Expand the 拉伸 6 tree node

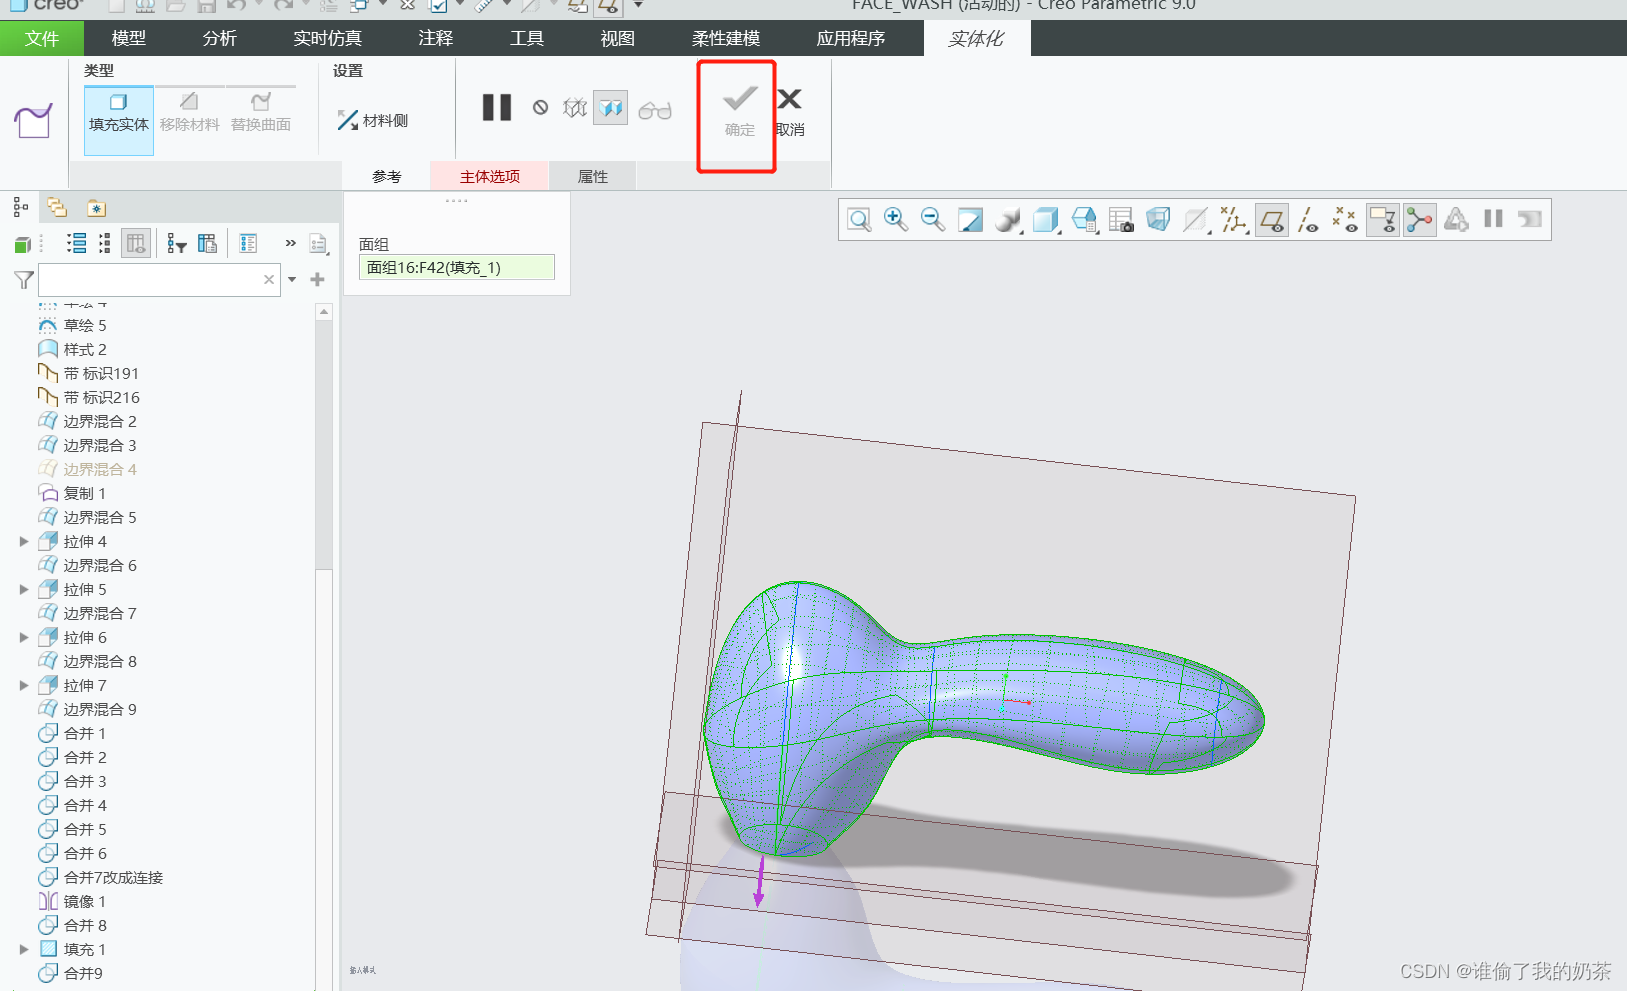[x=23, y=637]
